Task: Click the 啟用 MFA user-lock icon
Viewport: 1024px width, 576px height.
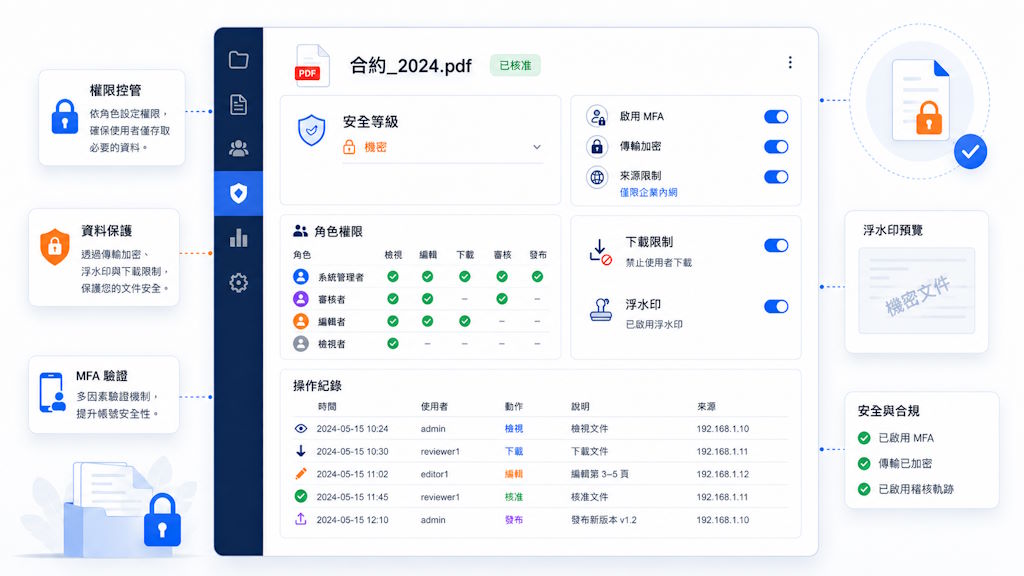Action: coord(597,116)
